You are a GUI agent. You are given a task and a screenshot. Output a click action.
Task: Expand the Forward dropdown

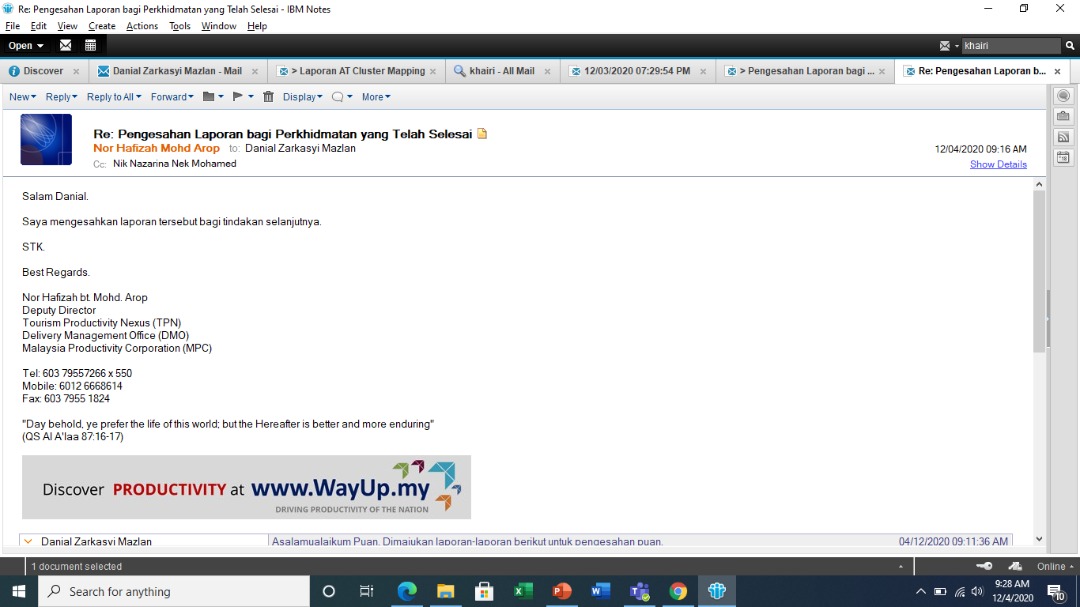tap(171, 97)
